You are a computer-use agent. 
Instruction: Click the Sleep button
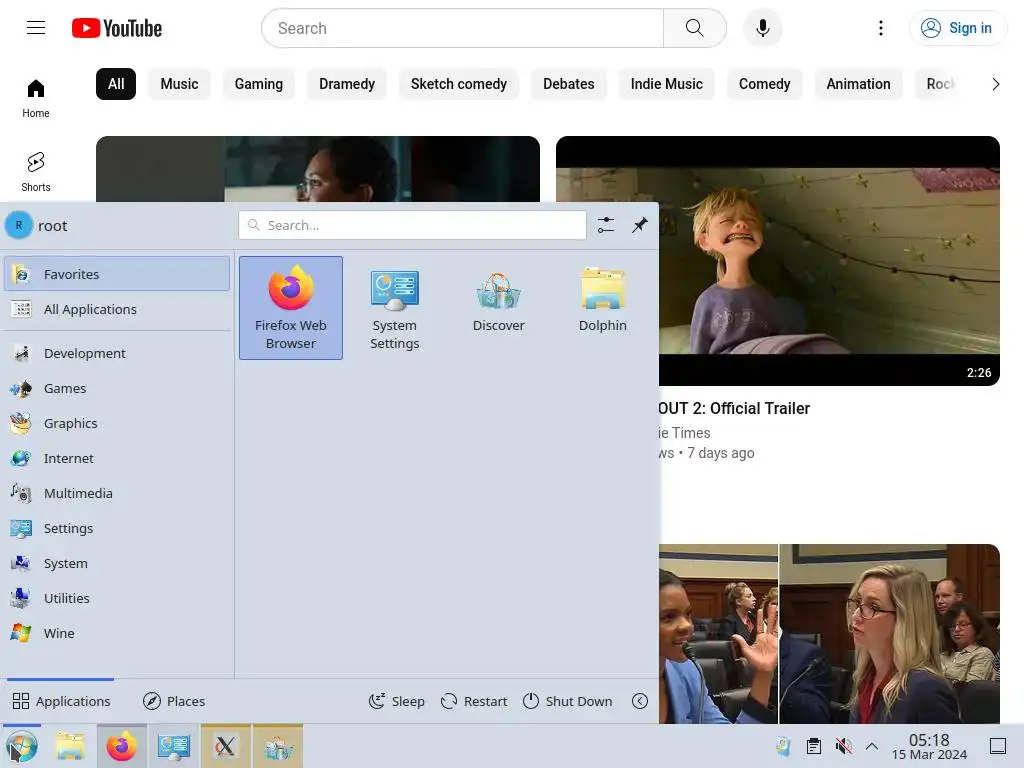pyautogui.click(x=396, y=701)
